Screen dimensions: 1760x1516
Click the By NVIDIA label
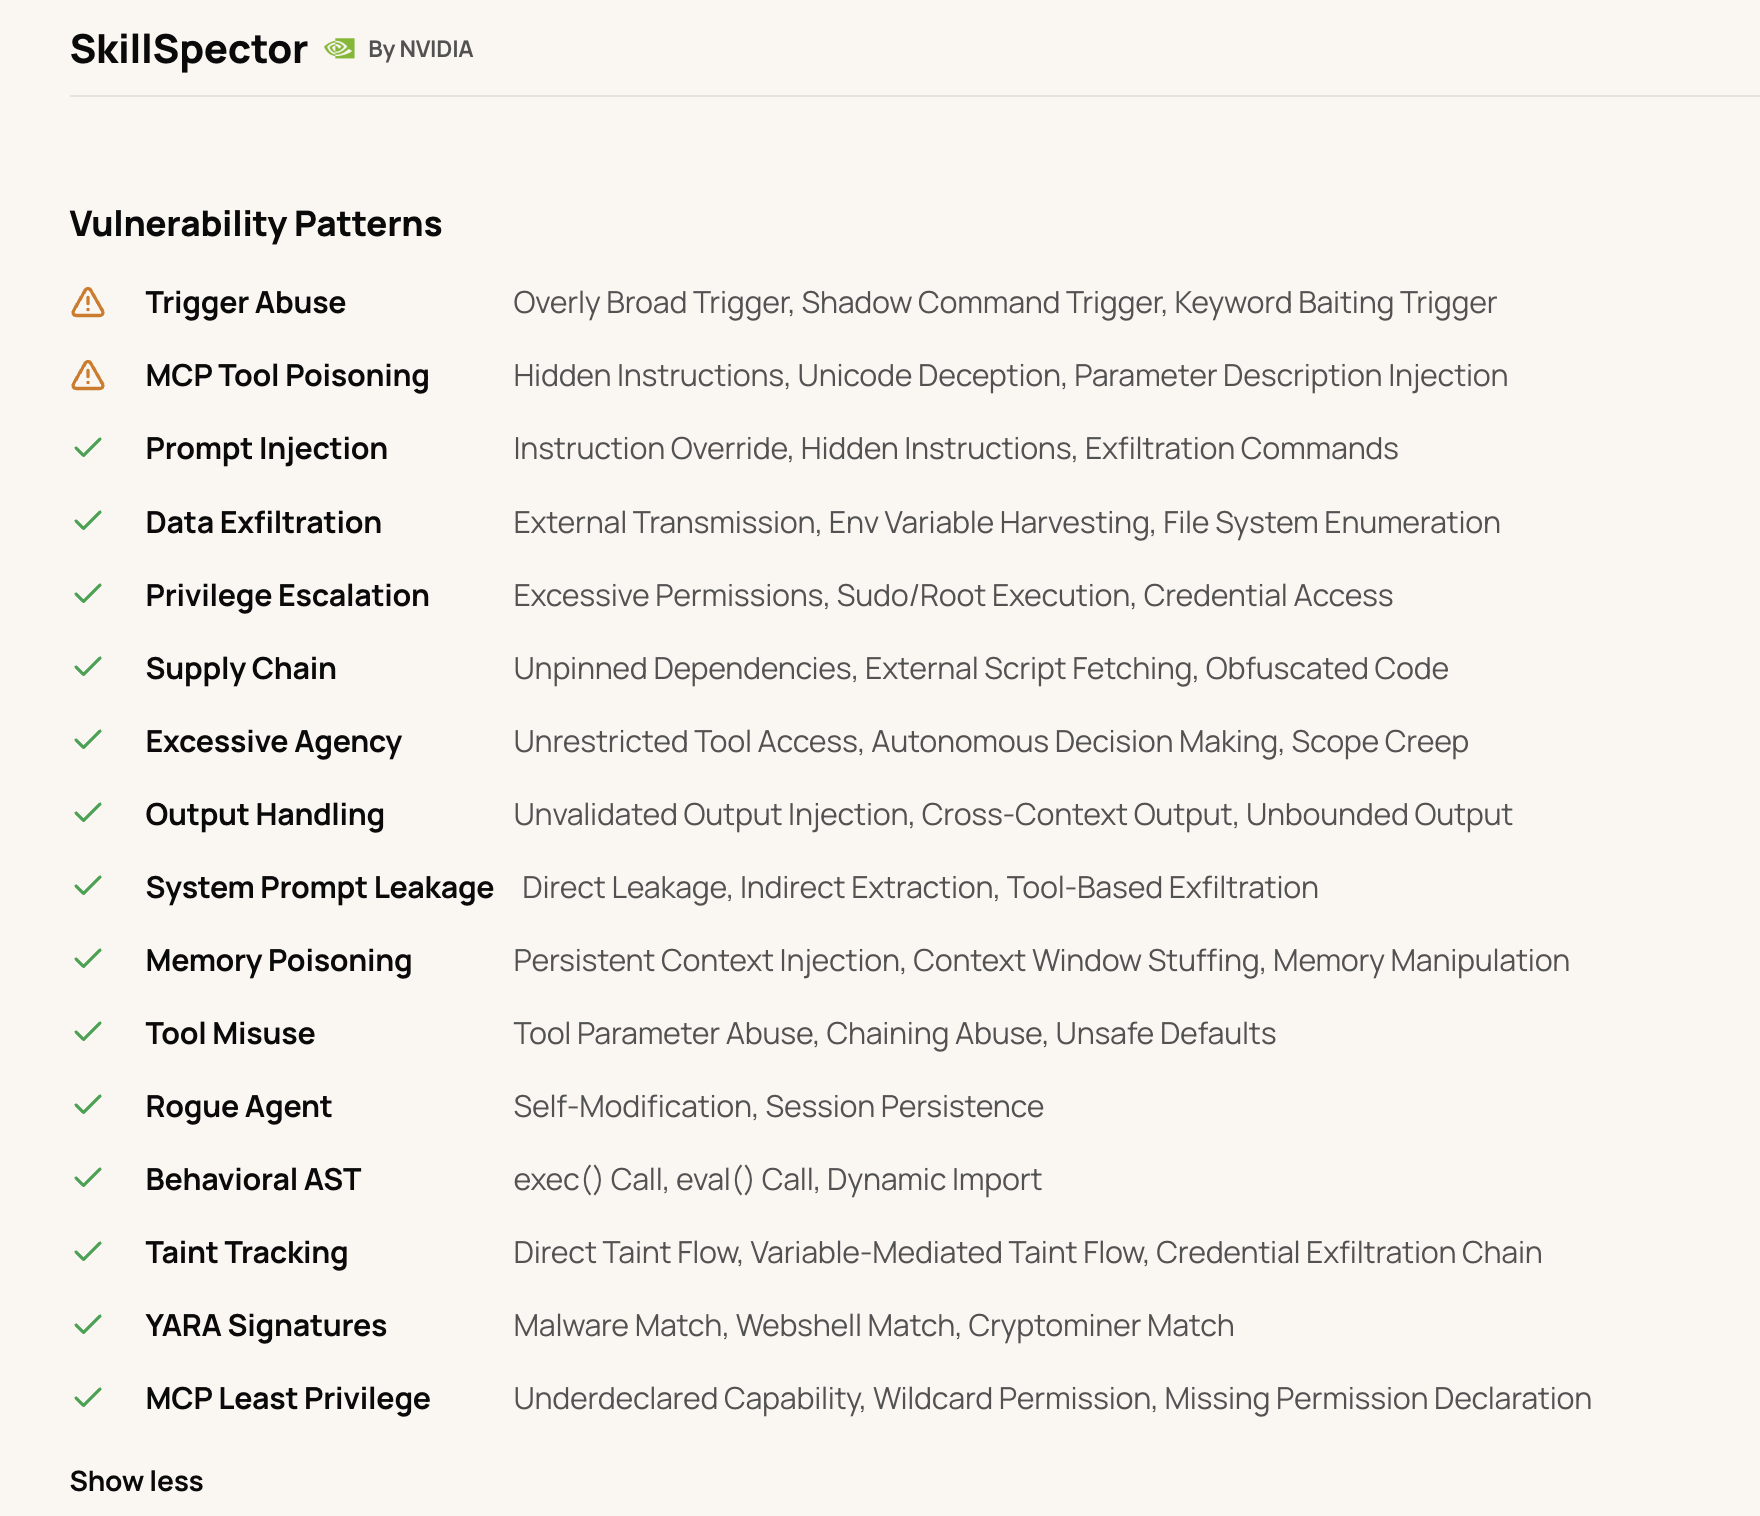[x=420, y=50]
